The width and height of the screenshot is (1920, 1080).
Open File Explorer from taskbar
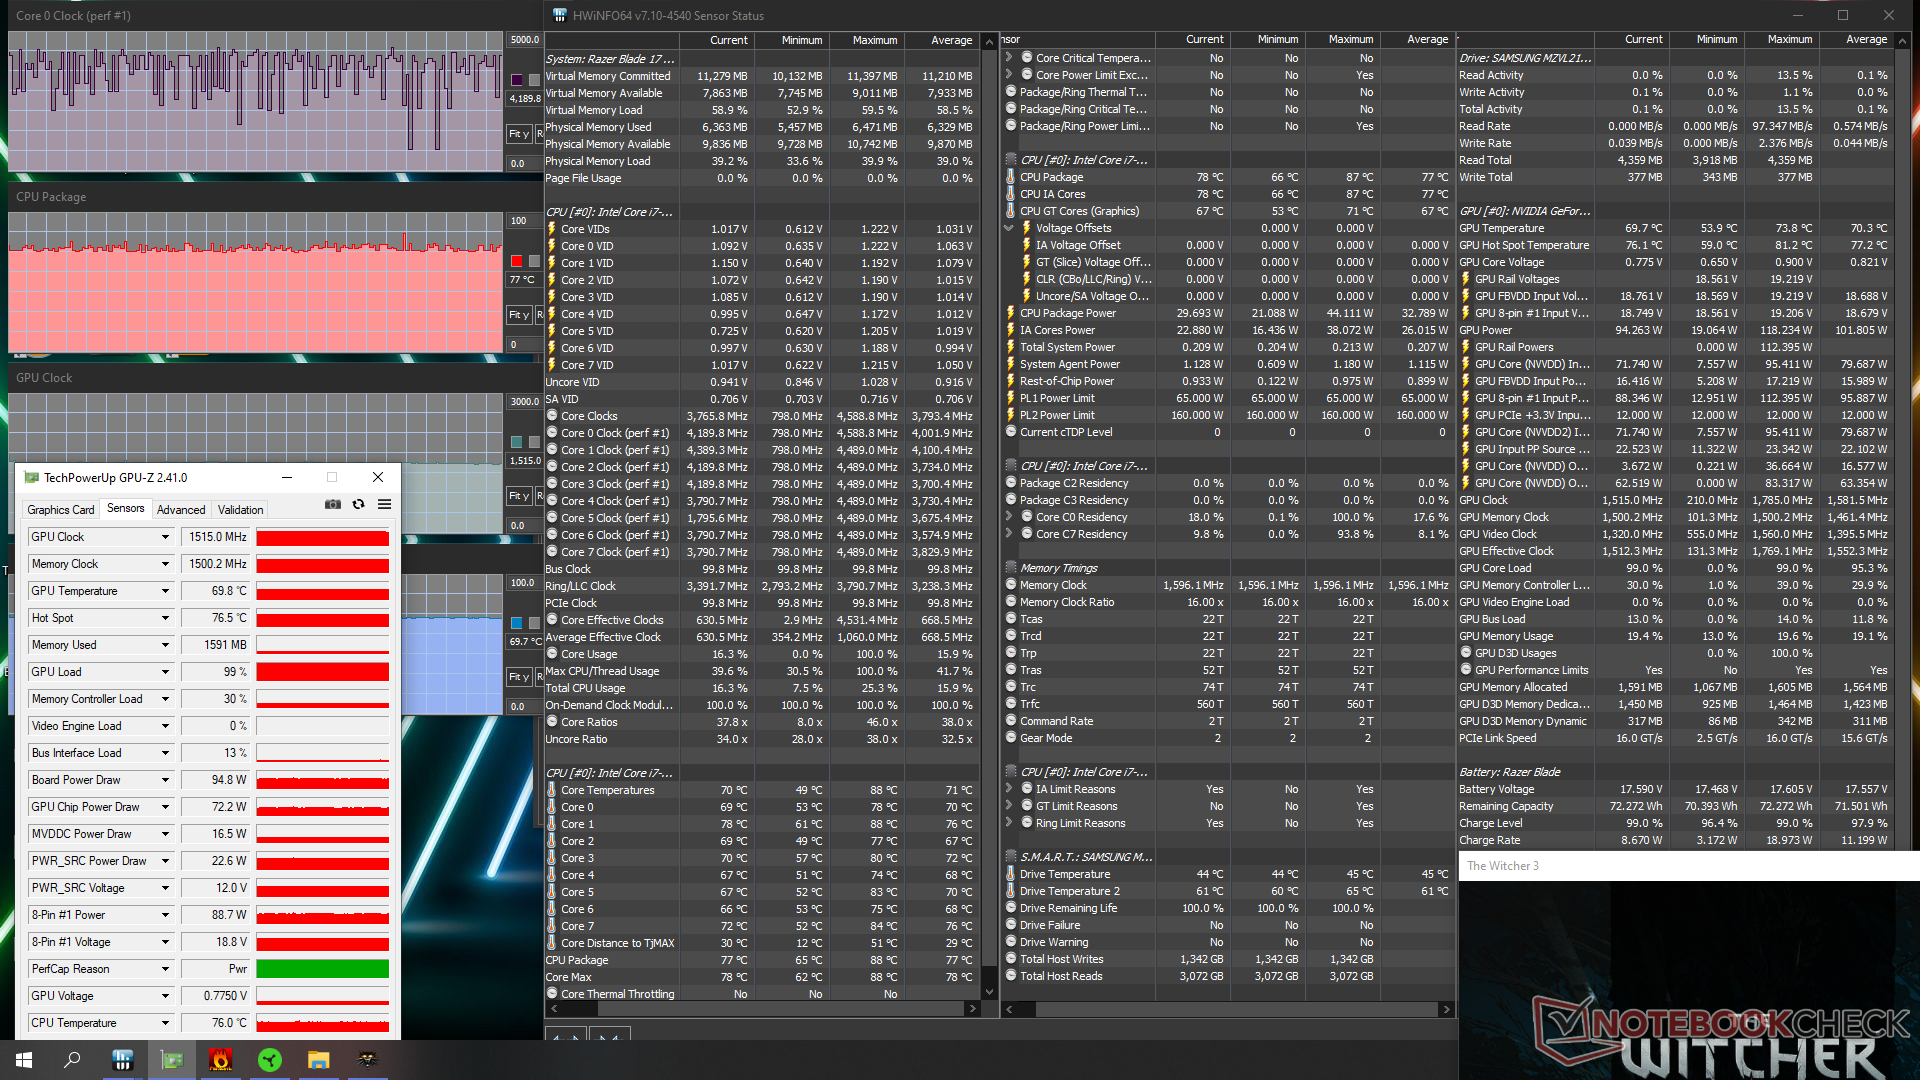tap(318, 1060)
